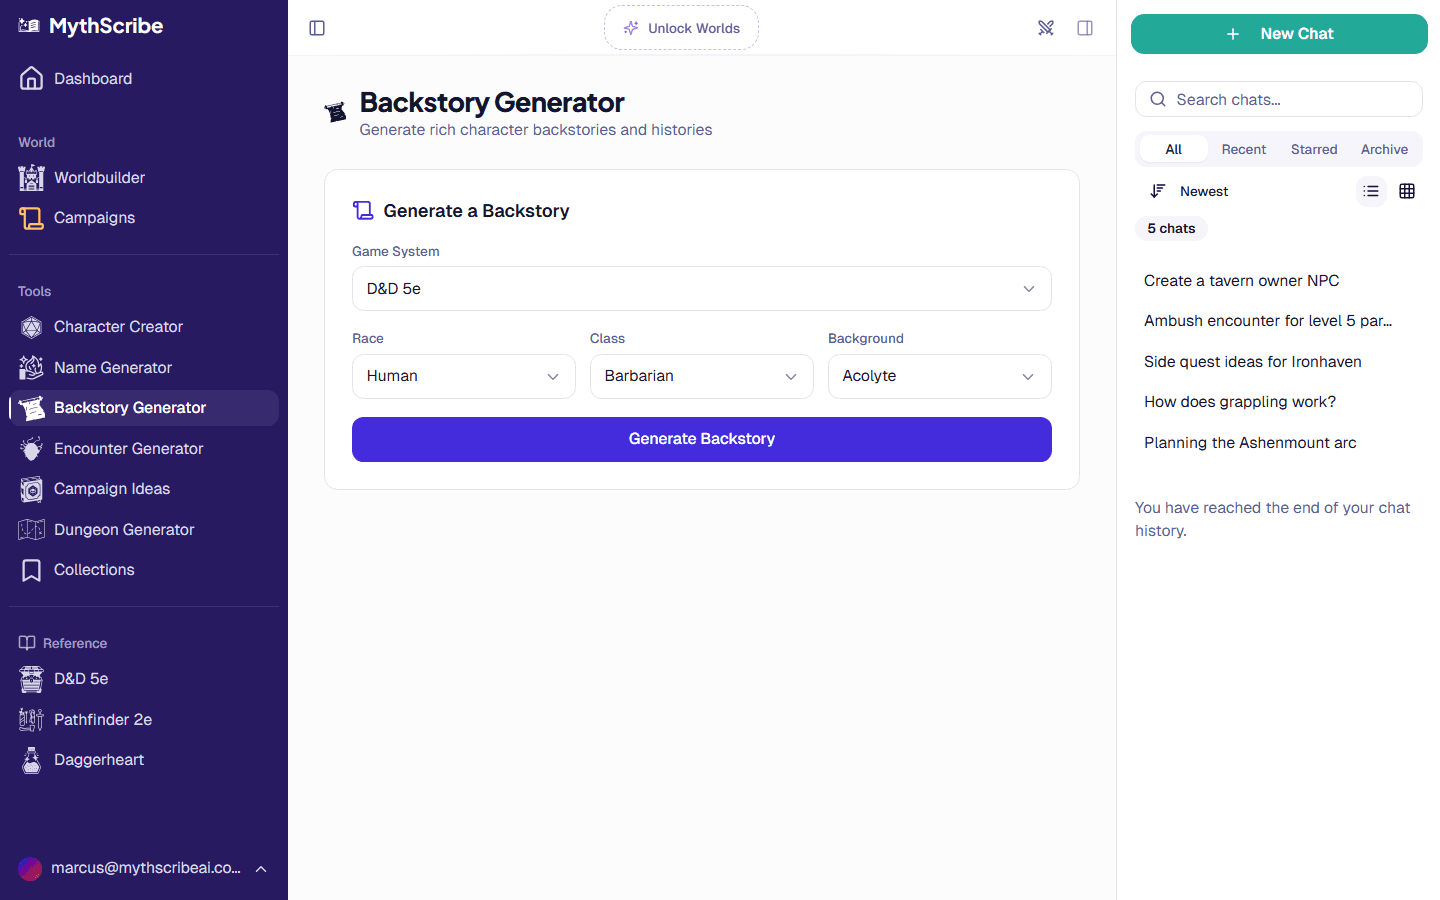This screenshot has width=1440, height=900.
Task: Go to the Dashboard
Action: tap(92, 78)
